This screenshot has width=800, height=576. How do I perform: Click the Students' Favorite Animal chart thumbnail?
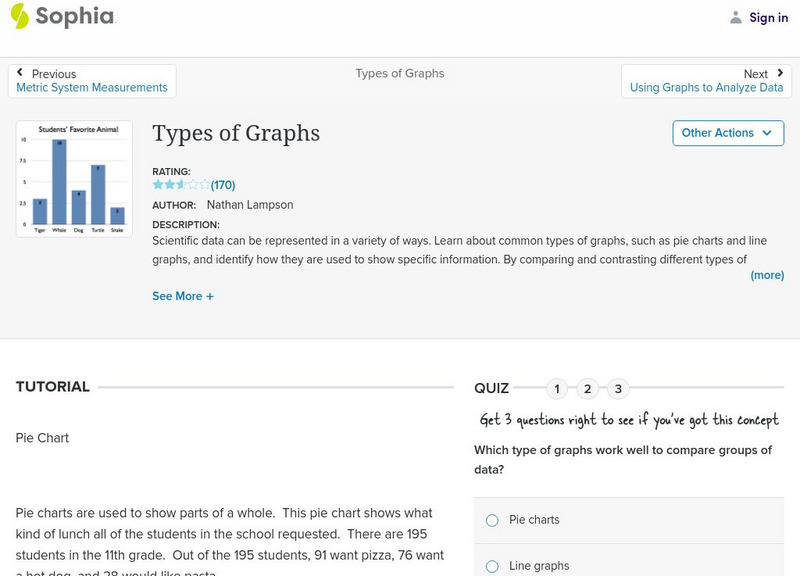click(74, 179)
